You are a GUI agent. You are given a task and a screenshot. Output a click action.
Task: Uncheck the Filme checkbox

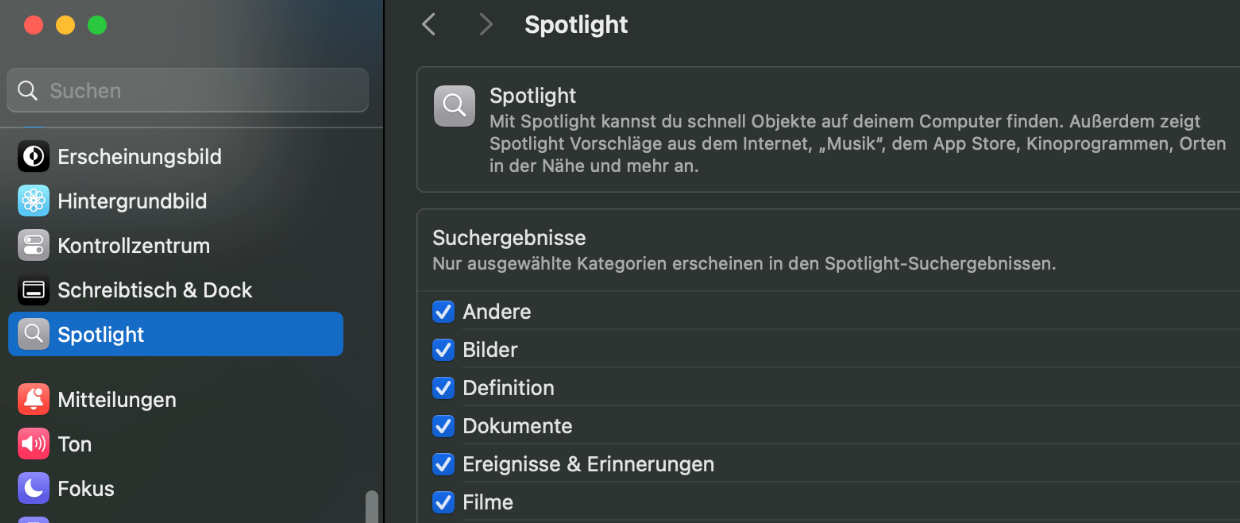coord(443,502)
